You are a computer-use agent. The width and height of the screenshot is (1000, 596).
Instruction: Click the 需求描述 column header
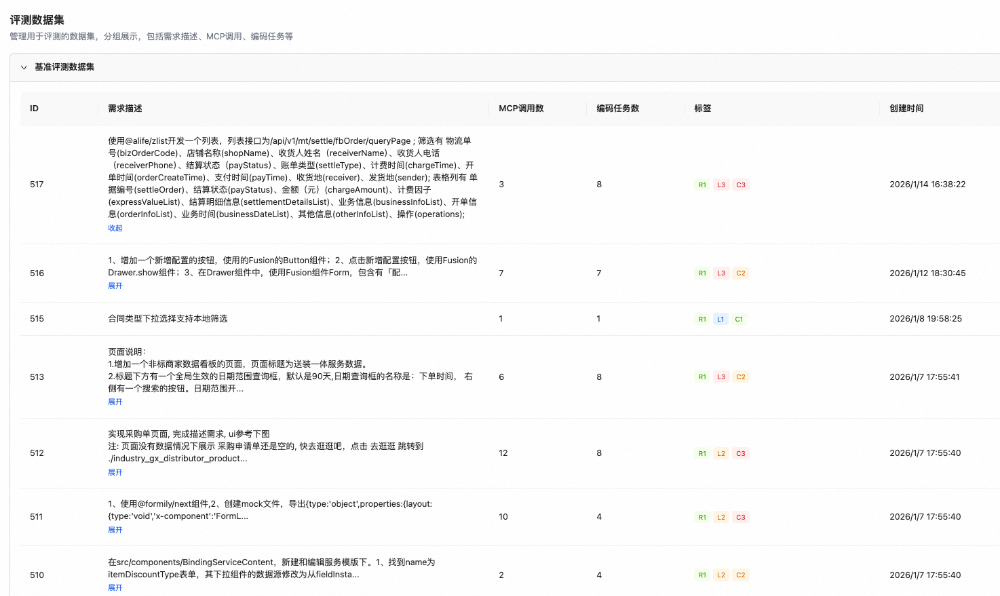point(125,108)
